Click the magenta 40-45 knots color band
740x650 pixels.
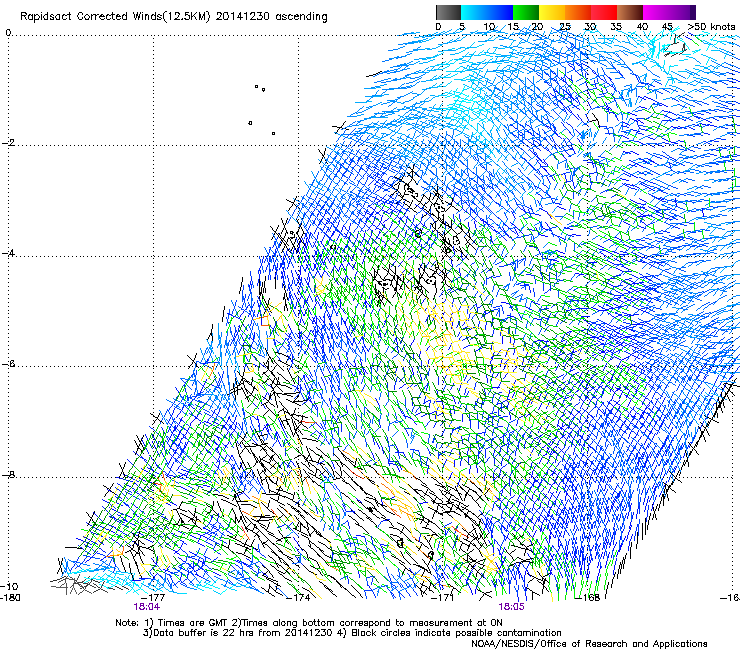click(656, 12)
